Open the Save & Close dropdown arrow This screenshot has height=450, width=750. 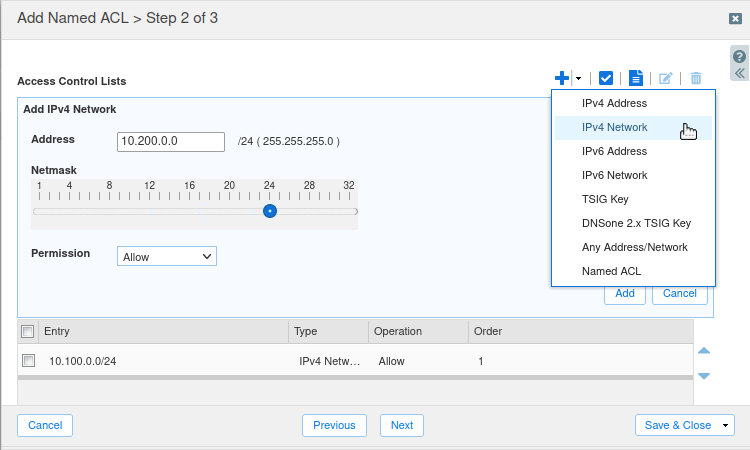point(725,425)
